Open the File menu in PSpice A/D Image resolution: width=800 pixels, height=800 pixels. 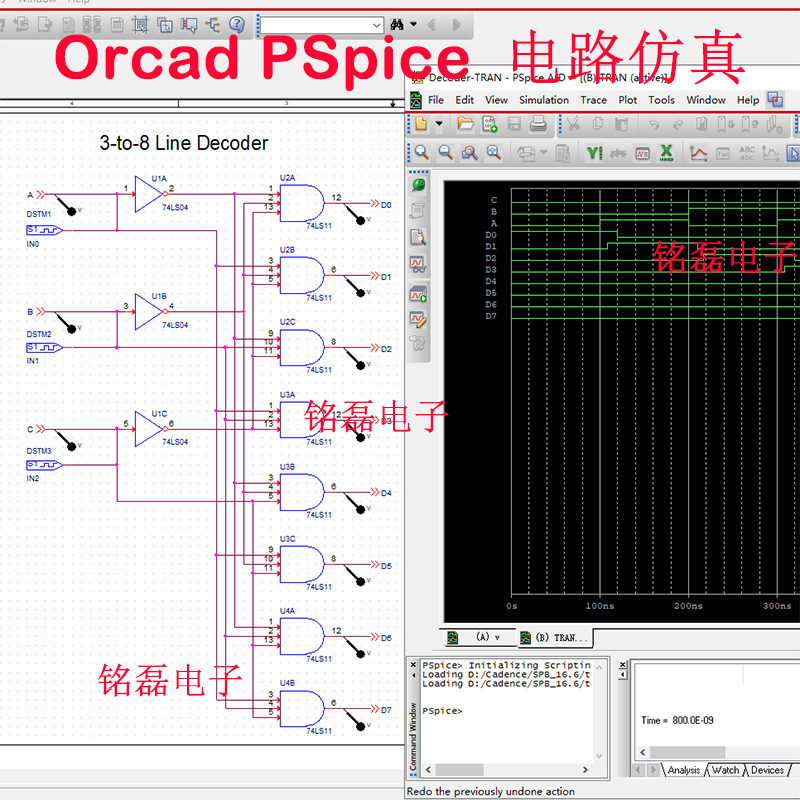pyautogui.click(x=436, y=100)
